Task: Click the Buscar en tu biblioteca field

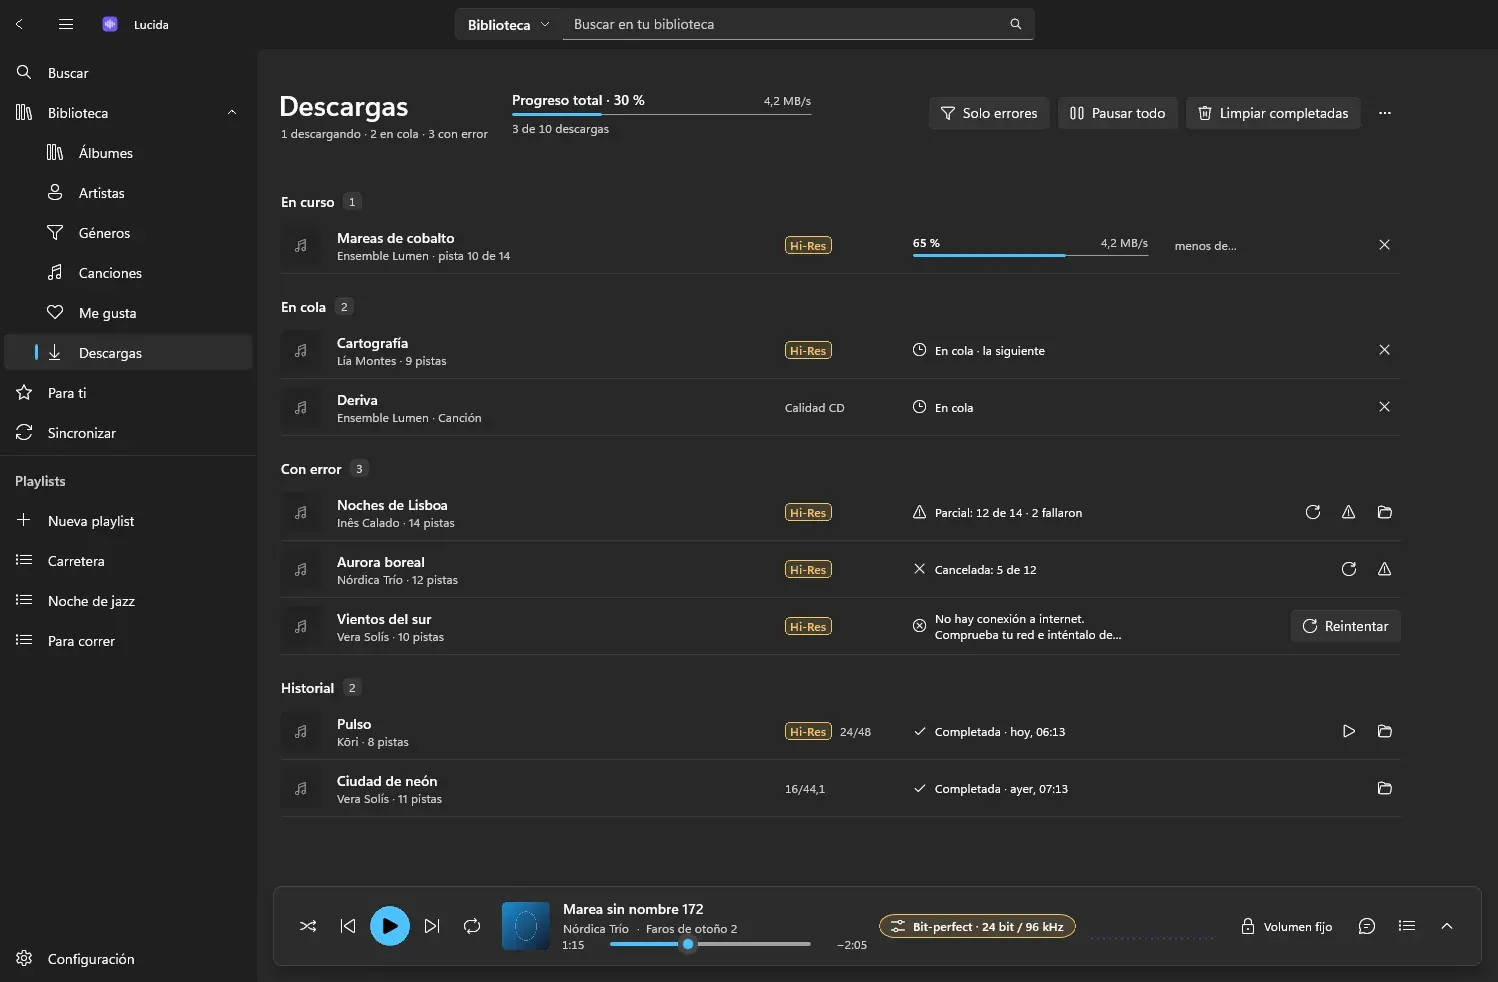Action: pos(798,24)
